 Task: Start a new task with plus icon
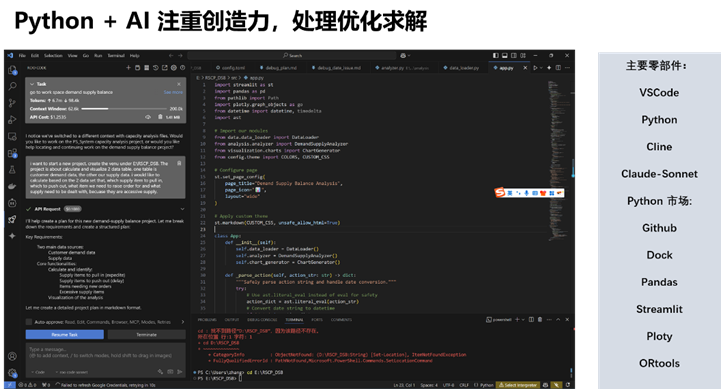click(129, 68)
